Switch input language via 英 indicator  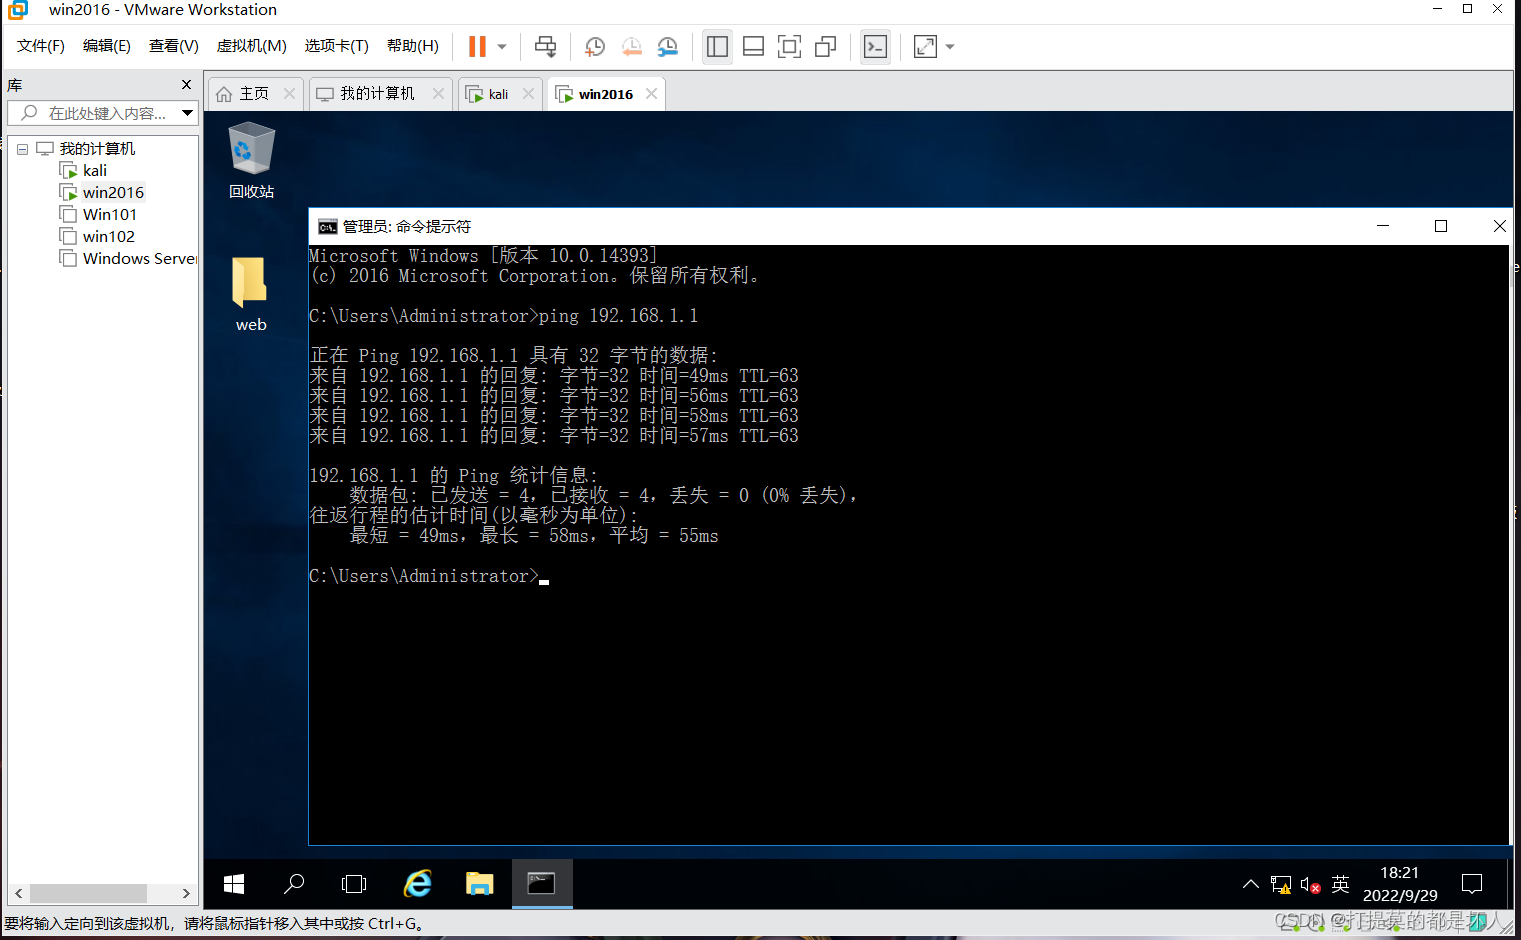(x=1341, y=884)
